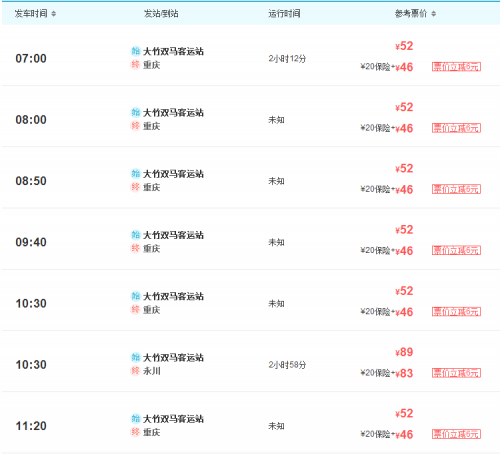Screen dimensions: 500x454
Task: Click the 永川 destination text
Action: coord(152,371)
